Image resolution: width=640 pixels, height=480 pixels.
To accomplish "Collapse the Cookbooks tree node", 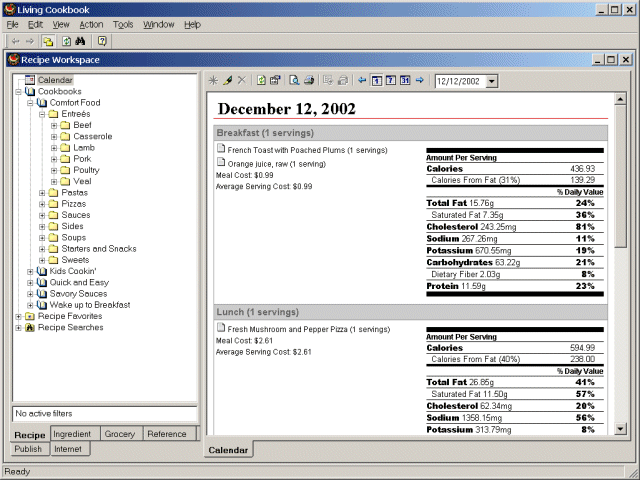I will tap(18, 92).
